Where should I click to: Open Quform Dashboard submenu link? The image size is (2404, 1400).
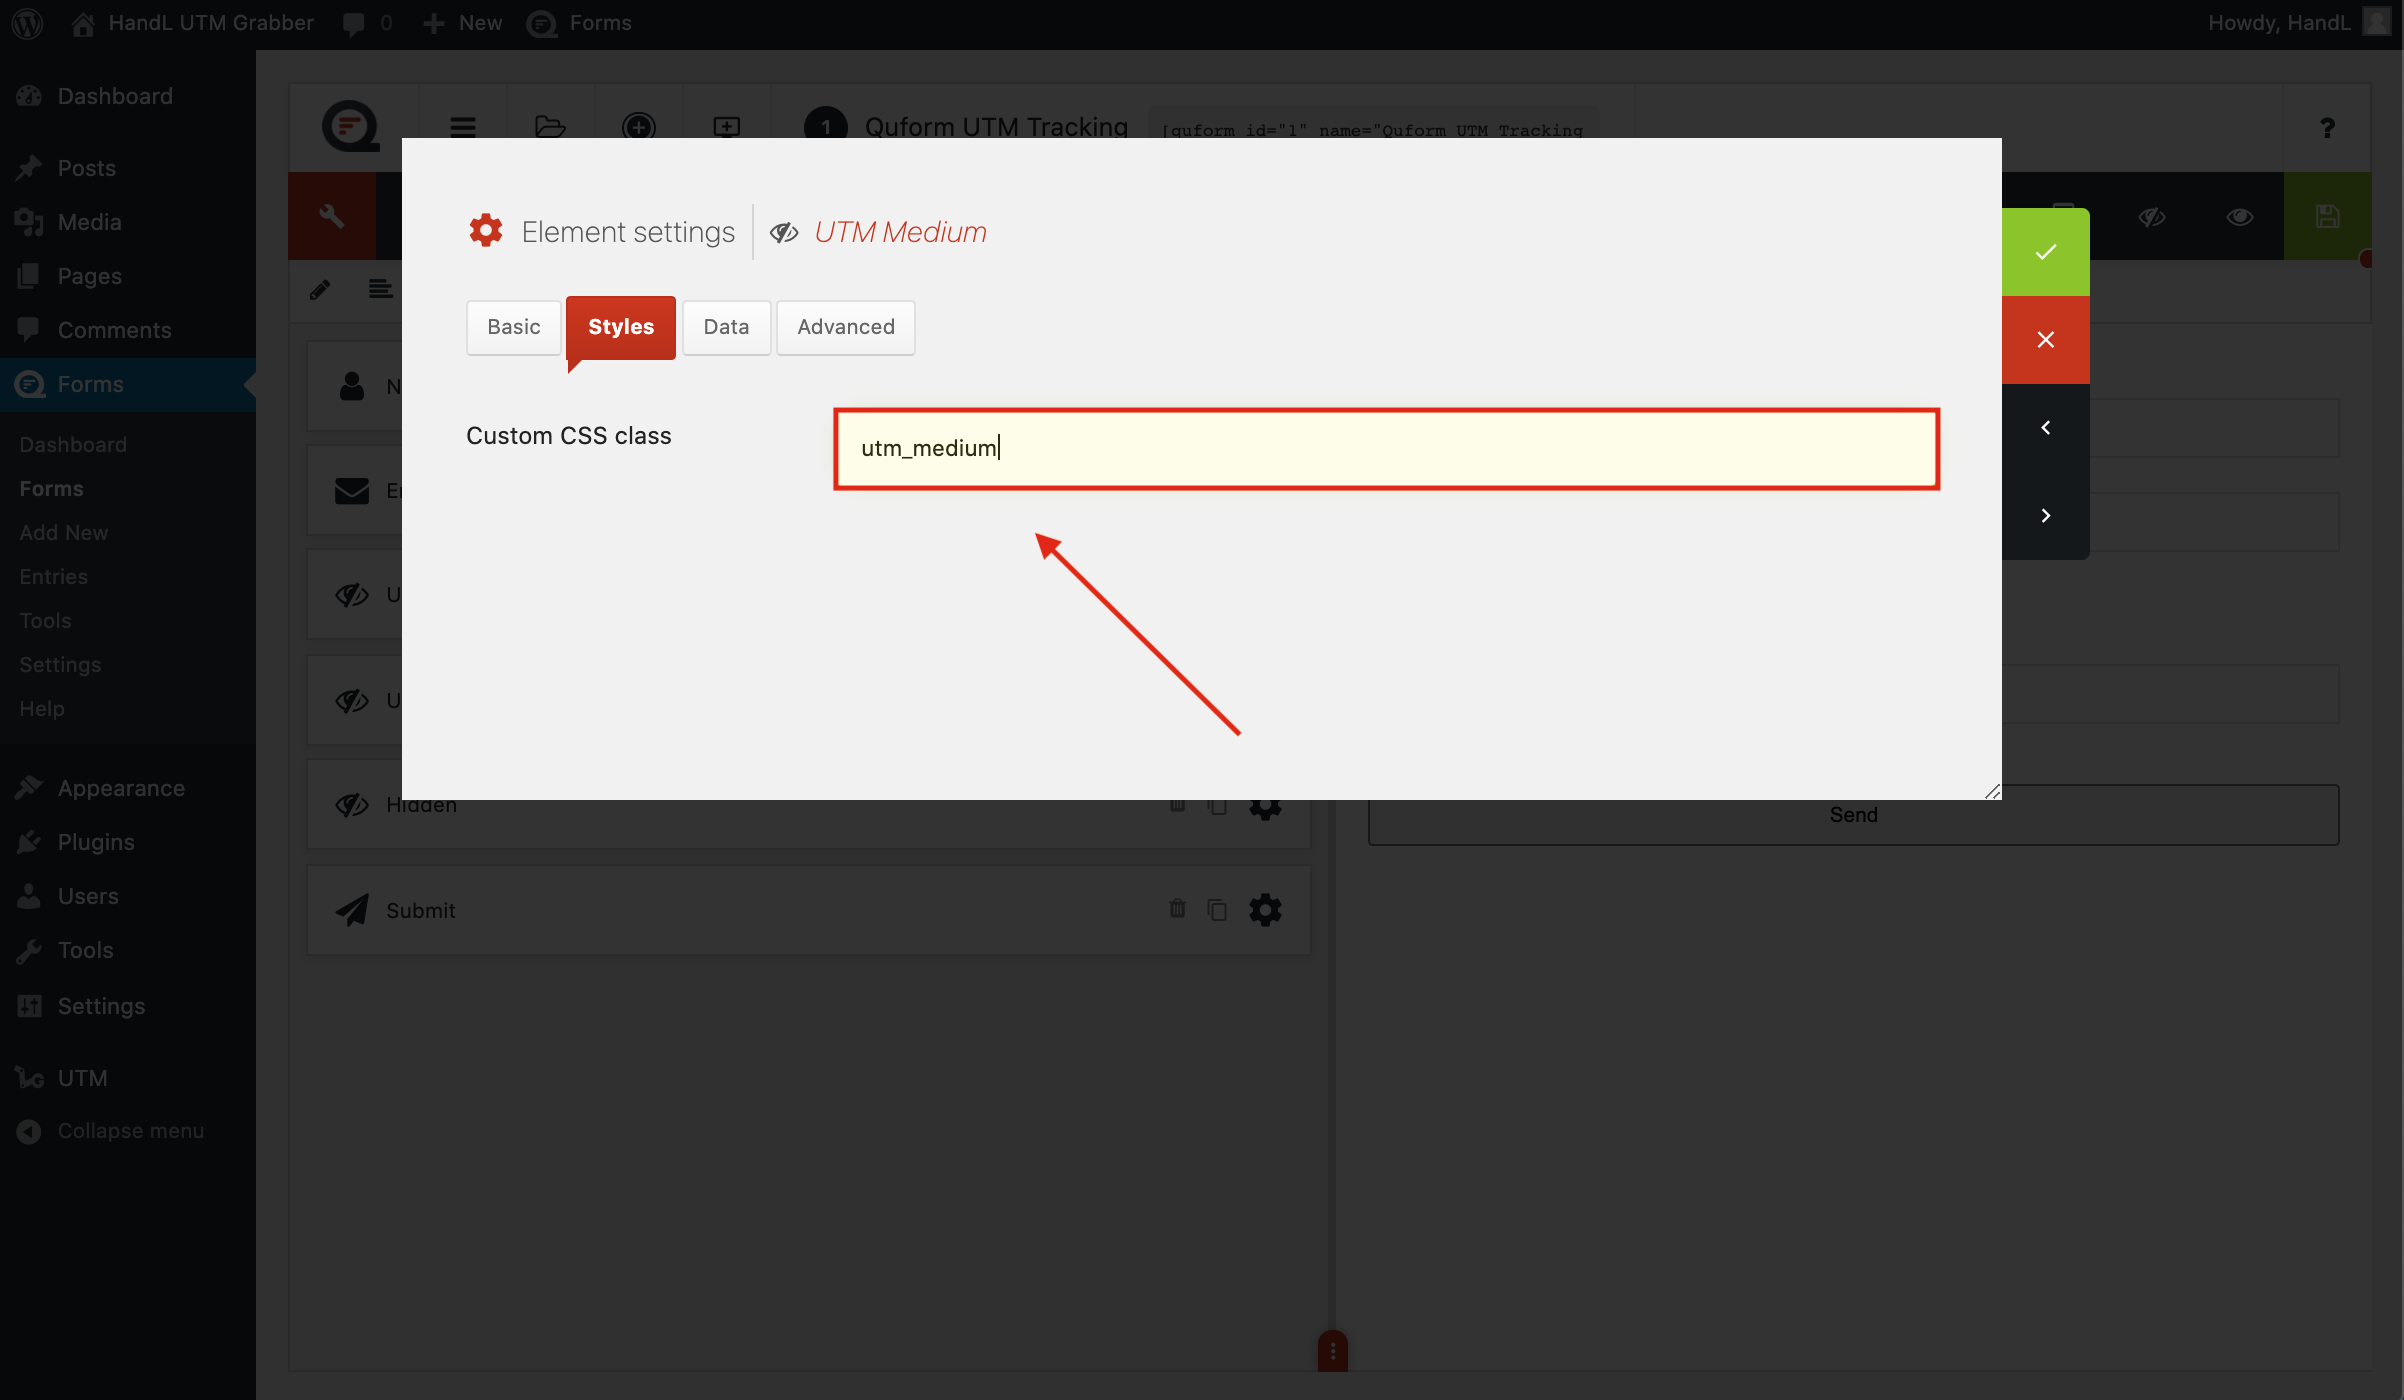73,445
